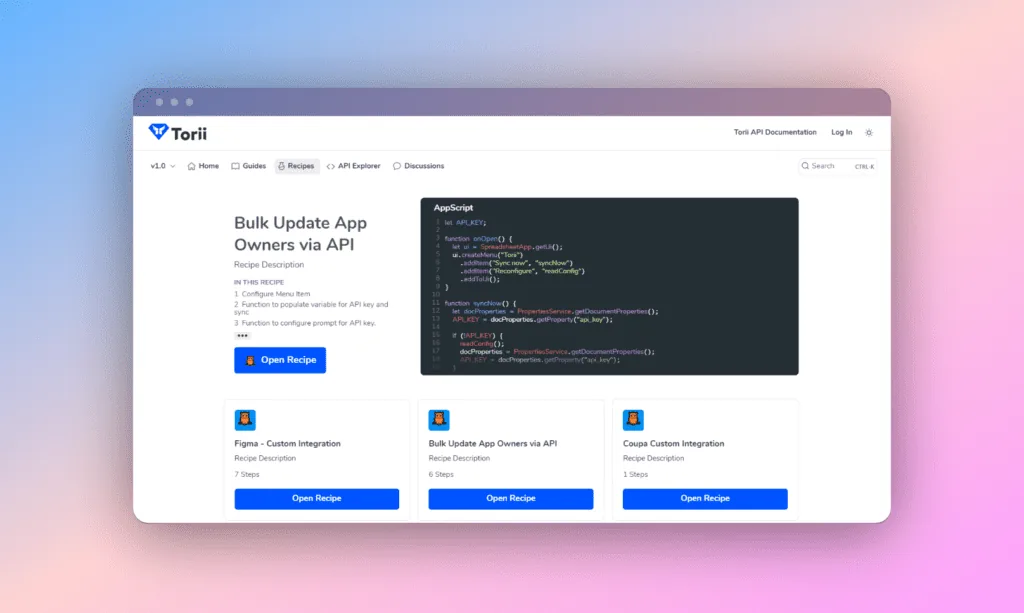Click the '1 Steps' text
The width and height of the screenshot is (1024, 613).
(635, 475)
